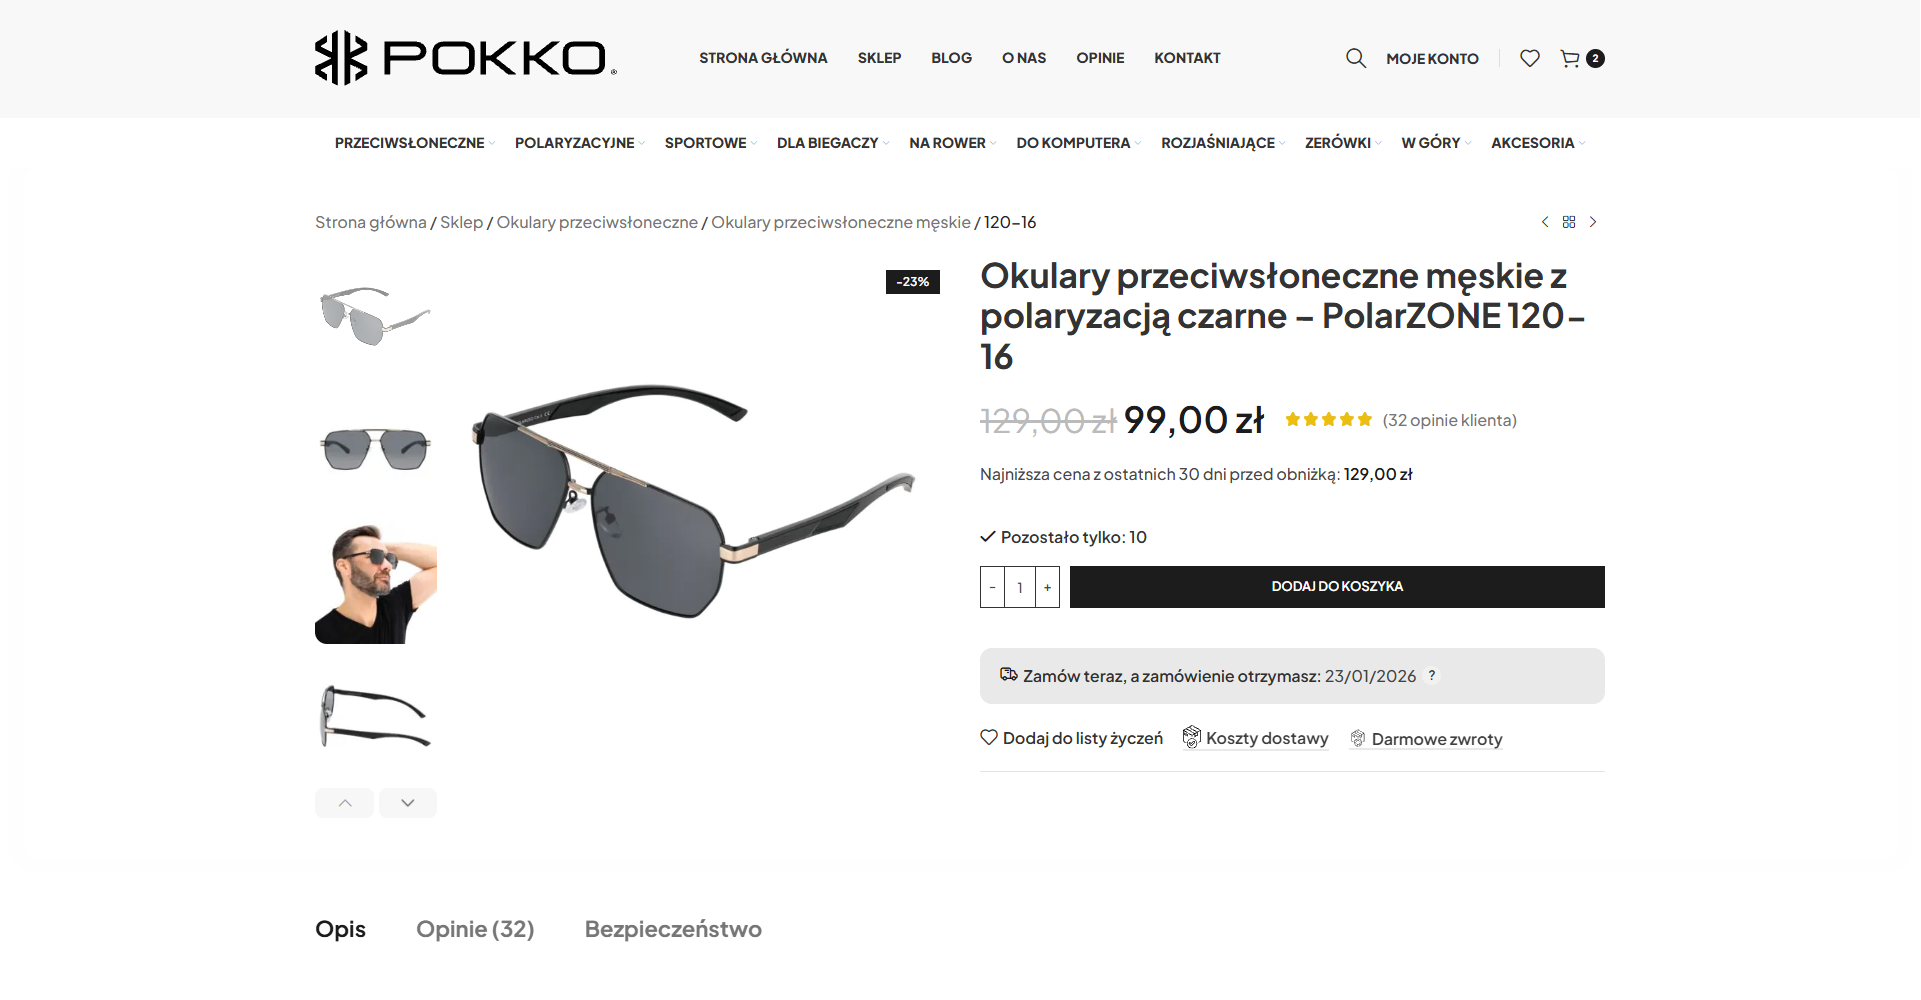Go to next product arrow
This screenshot has height=1000, width=1921.
1593,222
